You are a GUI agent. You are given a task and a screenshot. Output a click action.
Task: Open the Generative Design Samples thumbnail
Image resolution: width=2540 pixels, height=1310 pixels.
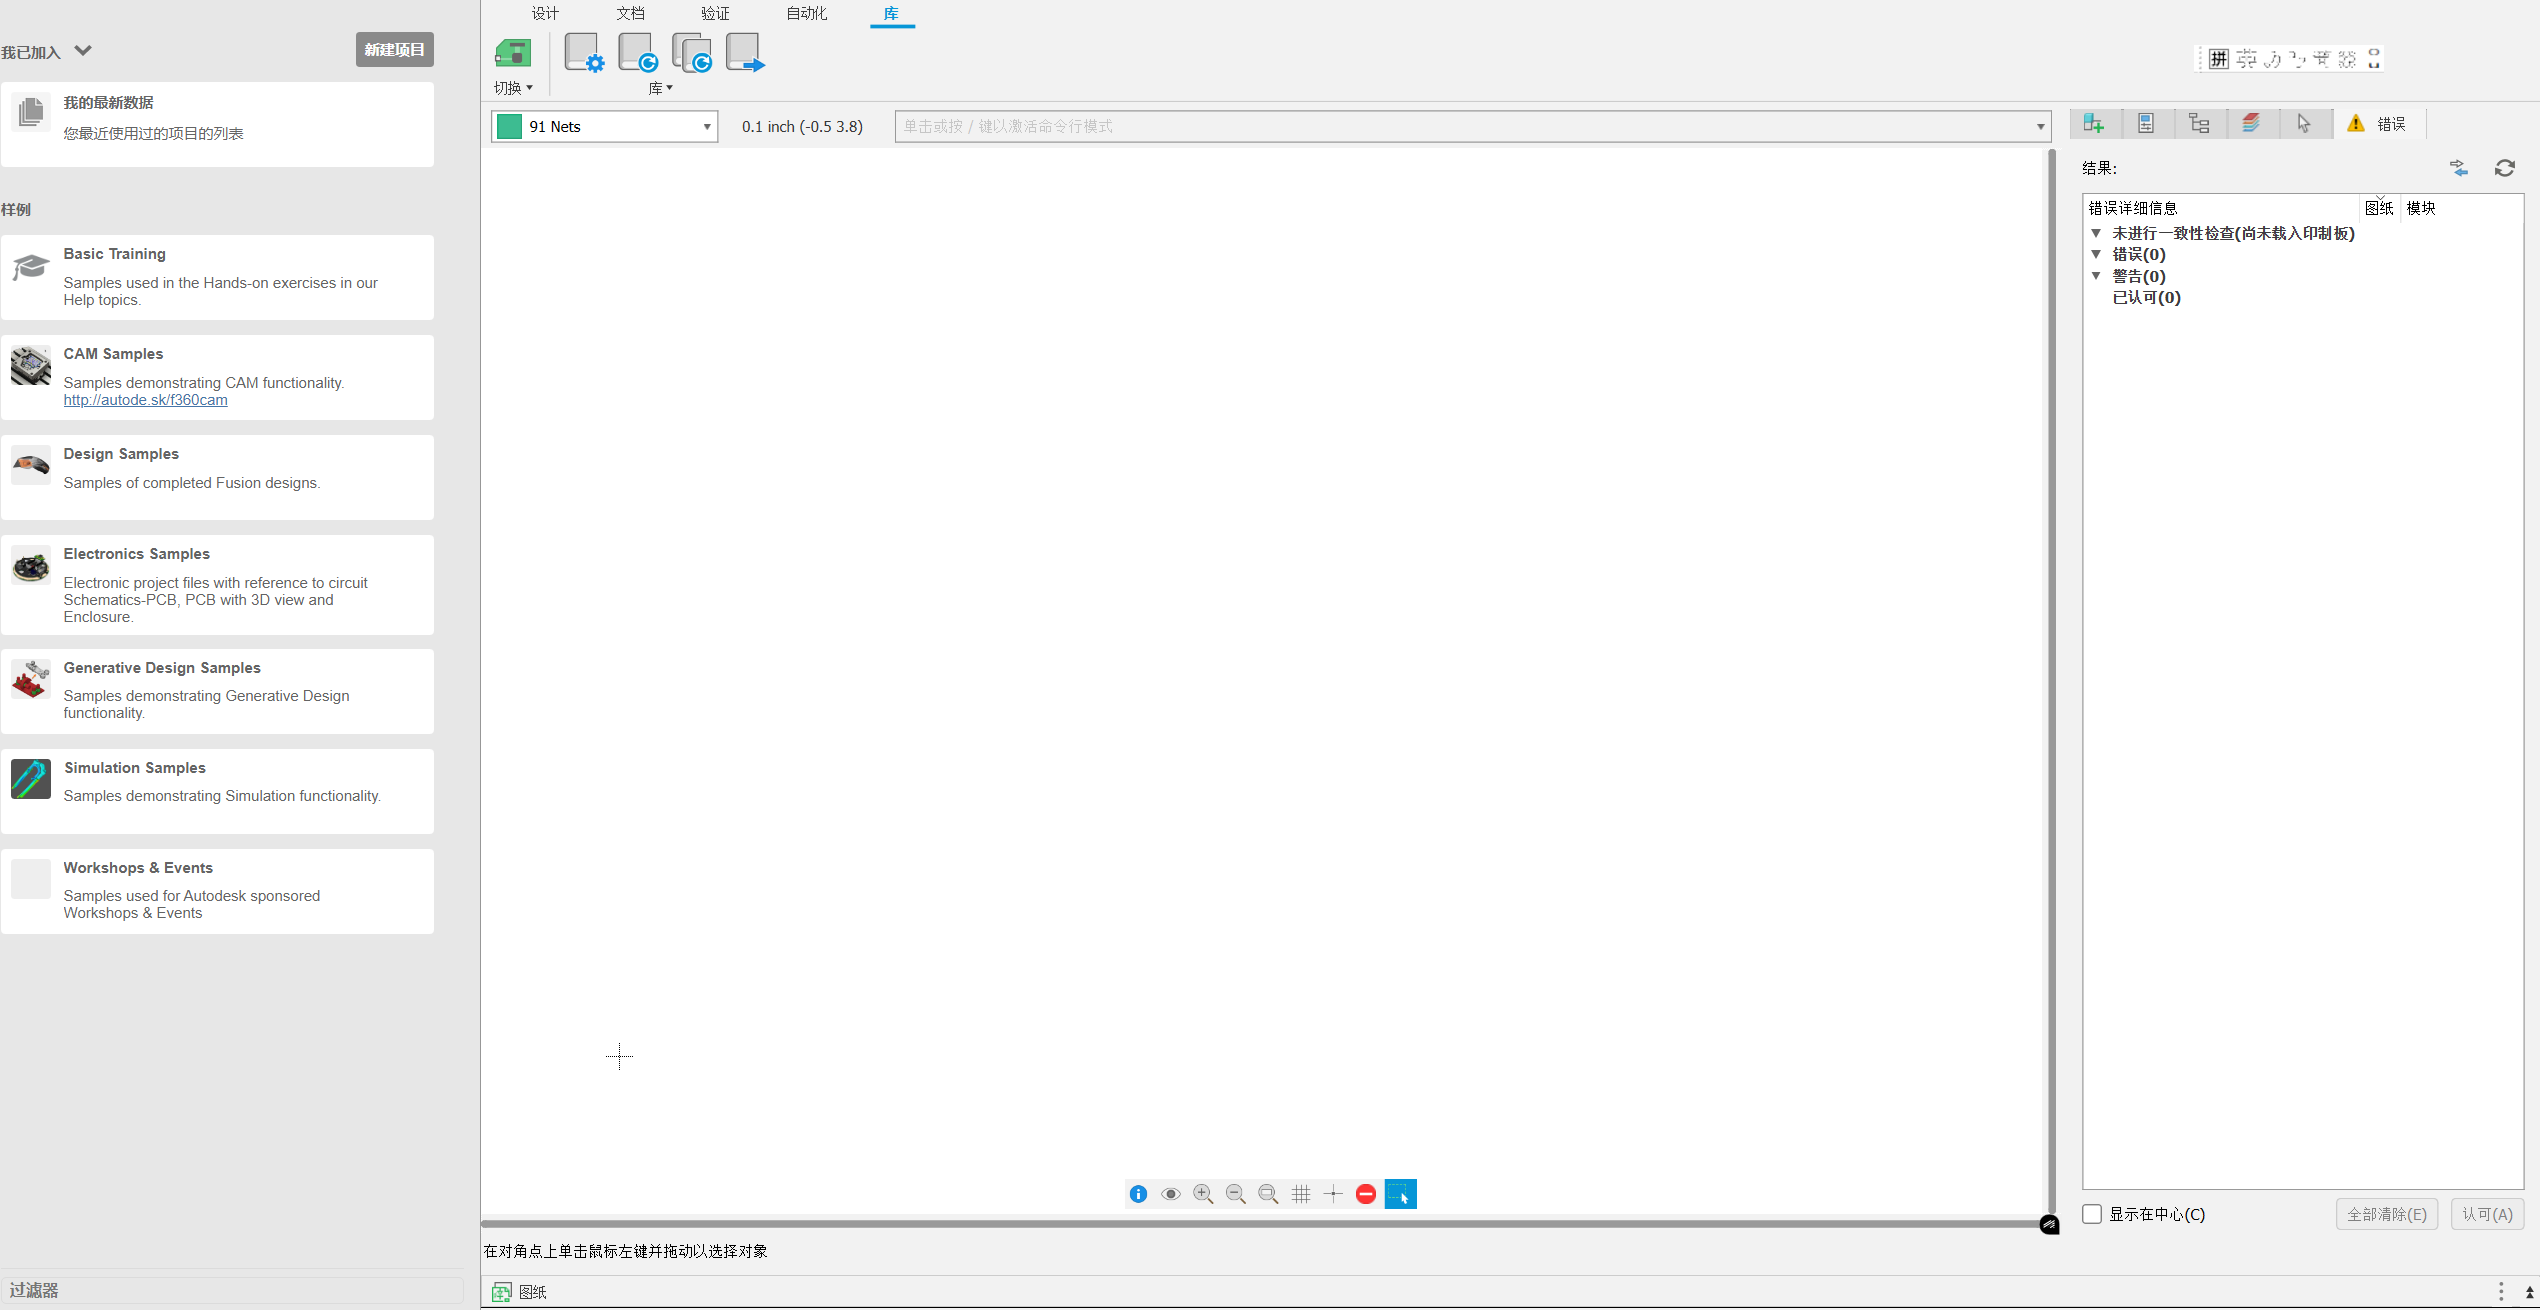tap(31, 679)
